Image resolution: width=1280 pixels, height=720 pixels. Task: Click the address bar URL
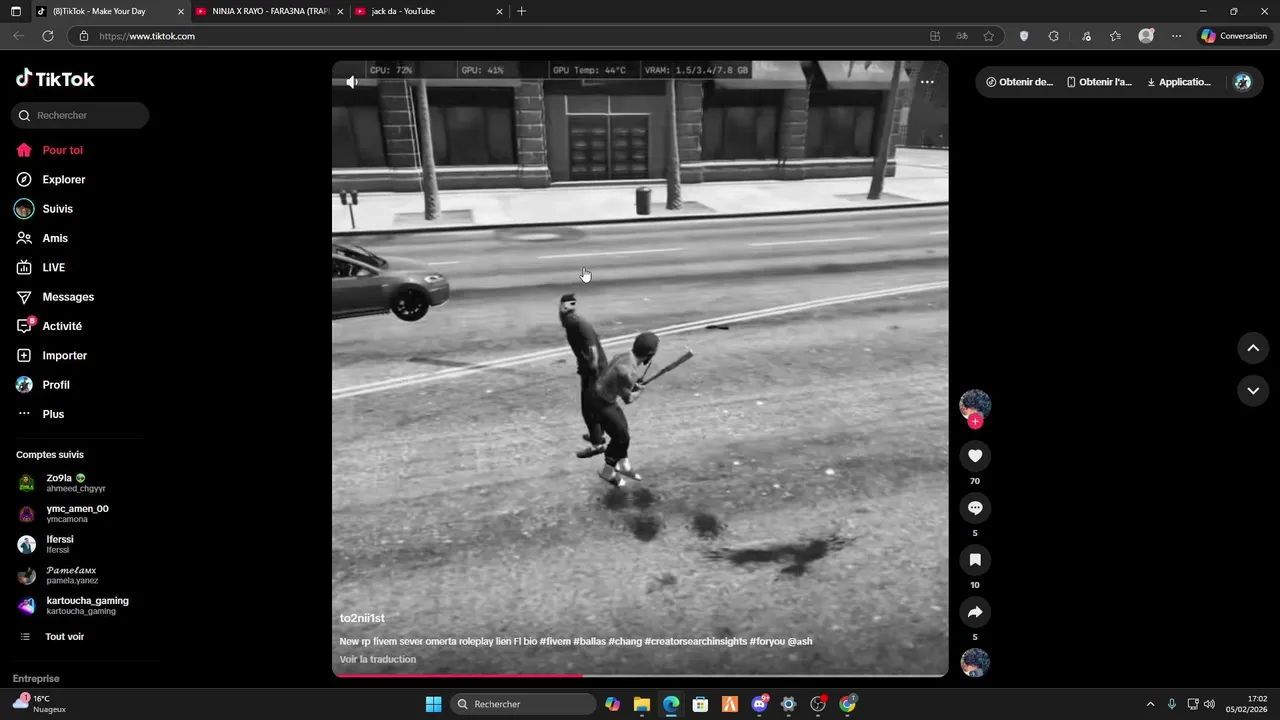(x=147, y=36)
